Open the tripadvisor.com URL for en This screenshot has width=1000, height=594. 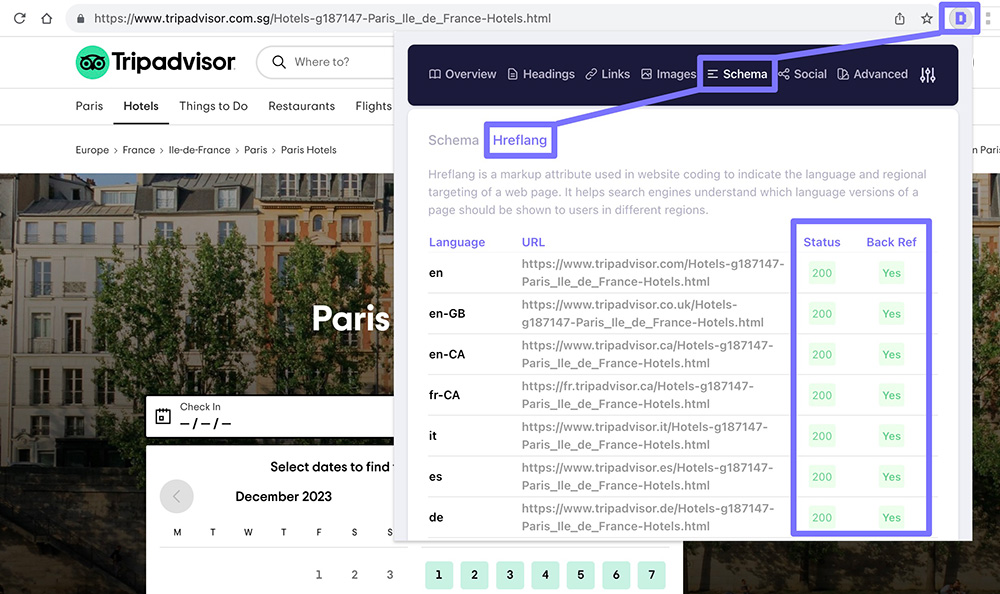pyautogui.click(x=653, y=273)
